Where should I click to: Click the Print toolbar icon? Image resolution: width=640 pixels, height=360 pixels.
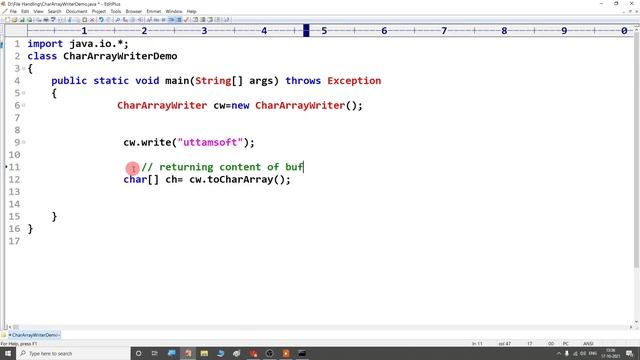[46, 20]
